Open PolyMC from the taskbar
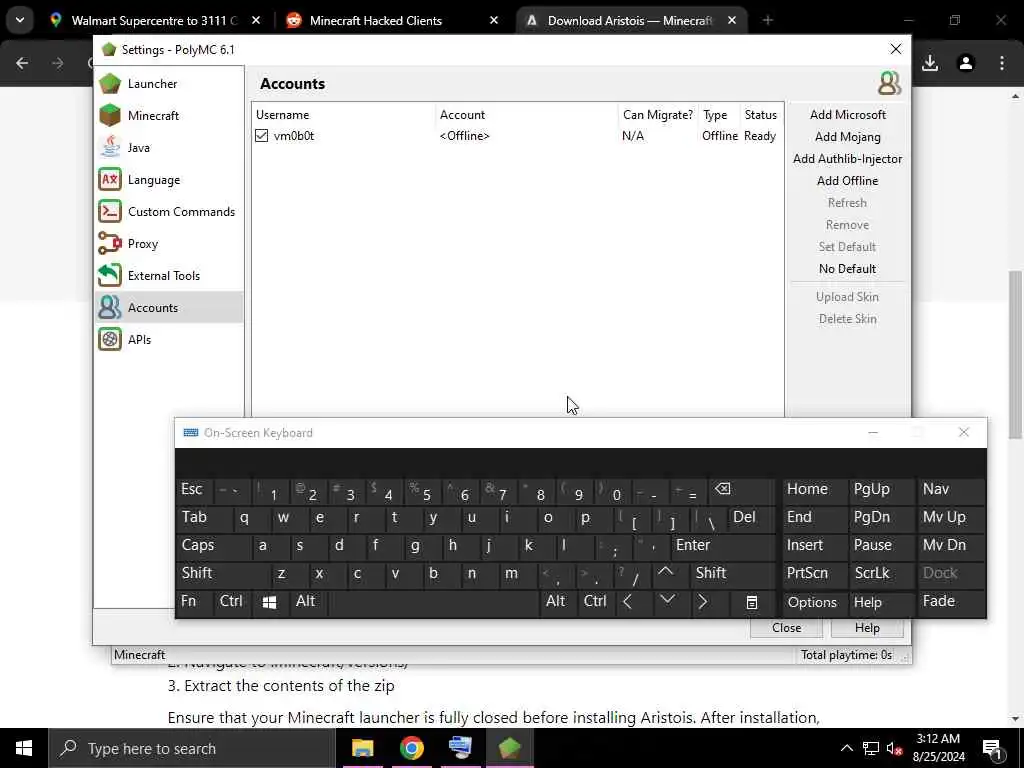 [509, 748]
